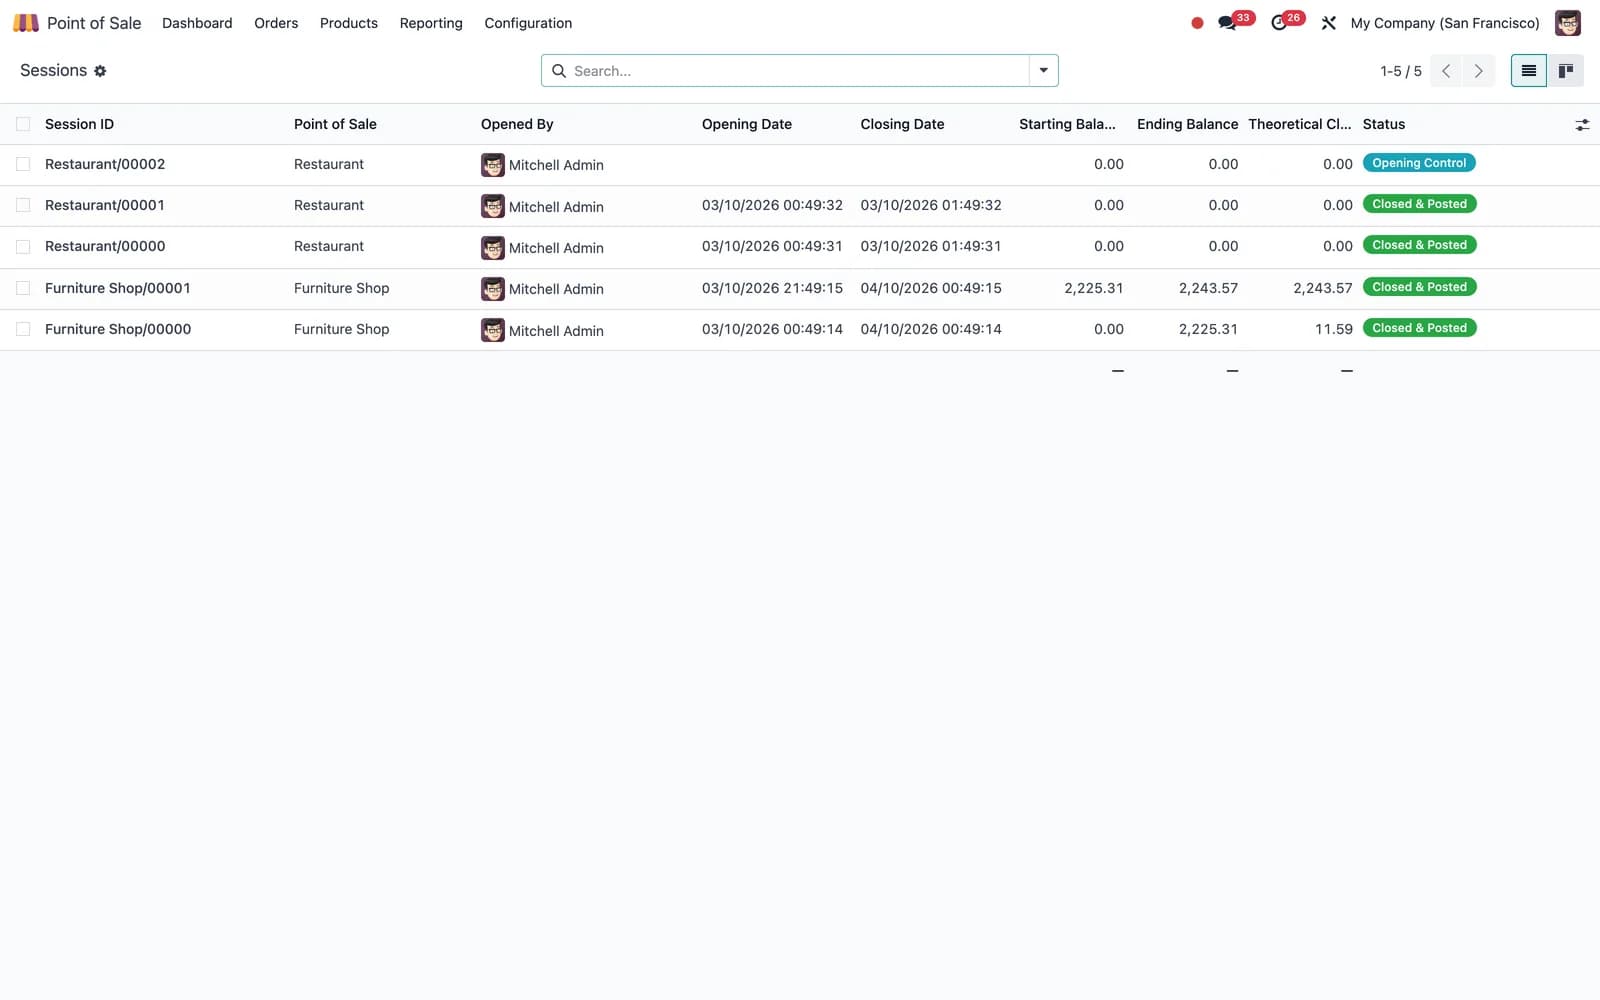Open the developer tools wrench icon
The height and width of the screenshot is (1000, 1600).
(x=1328, y=23)
